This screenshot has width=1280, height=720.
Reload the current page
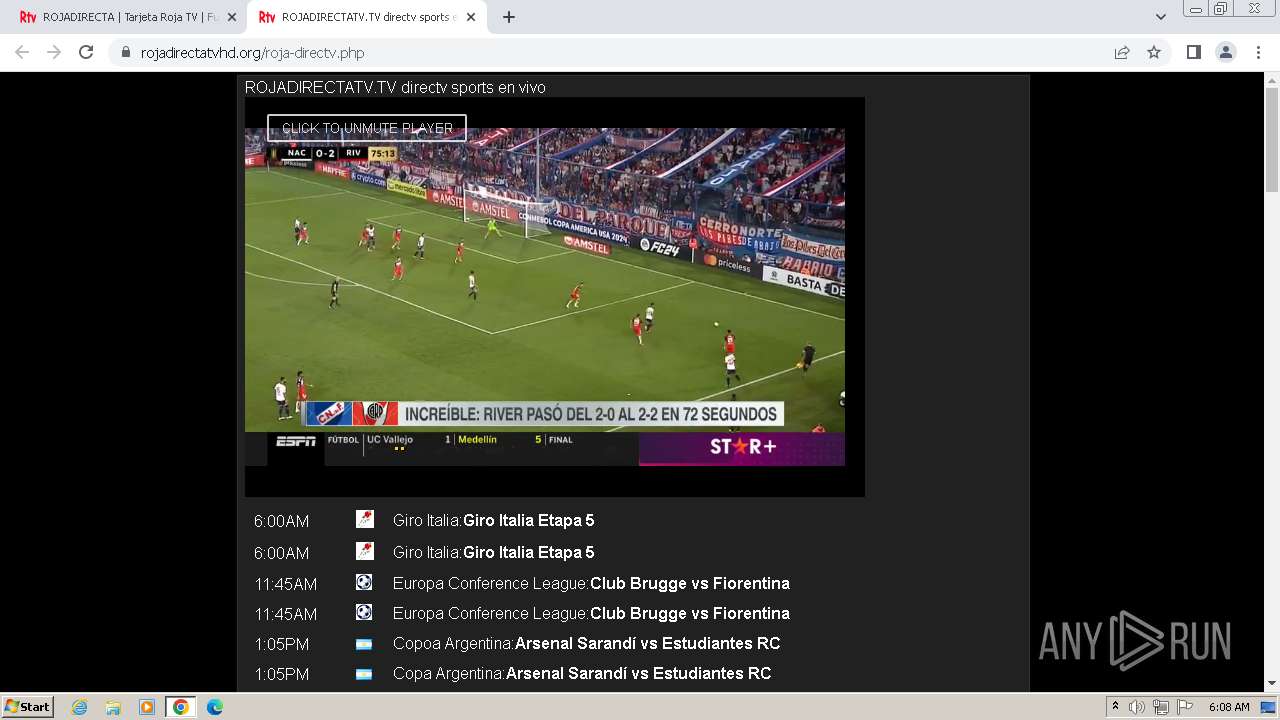tap(86, 53)
